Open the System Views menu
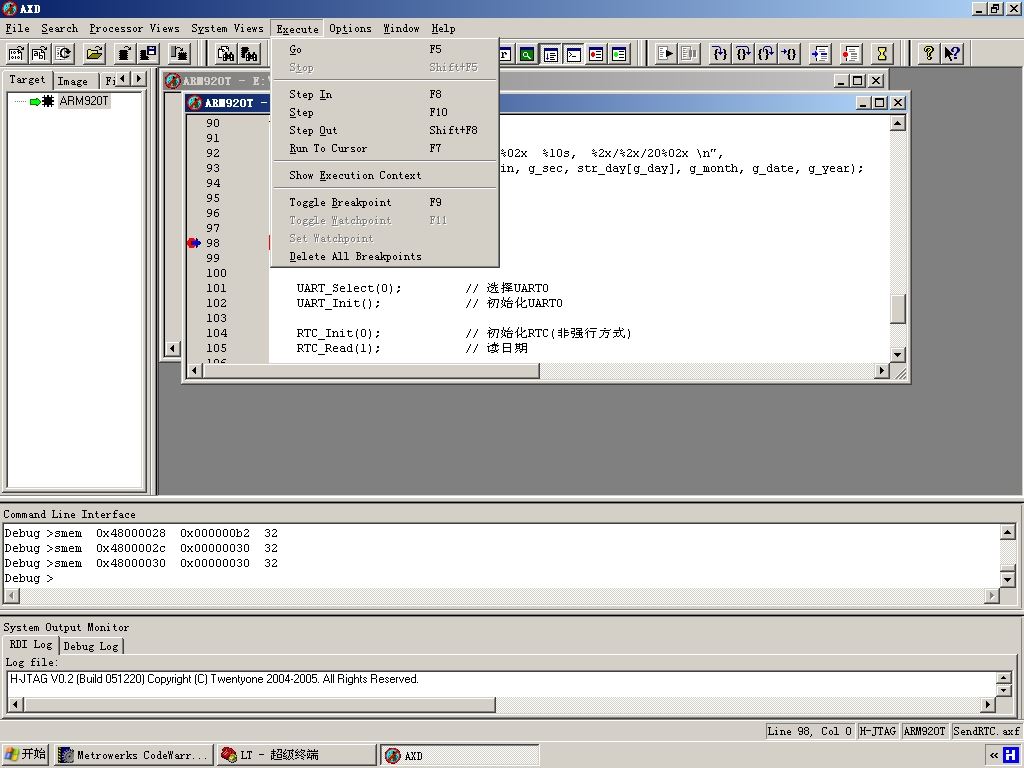 point(227,29)
